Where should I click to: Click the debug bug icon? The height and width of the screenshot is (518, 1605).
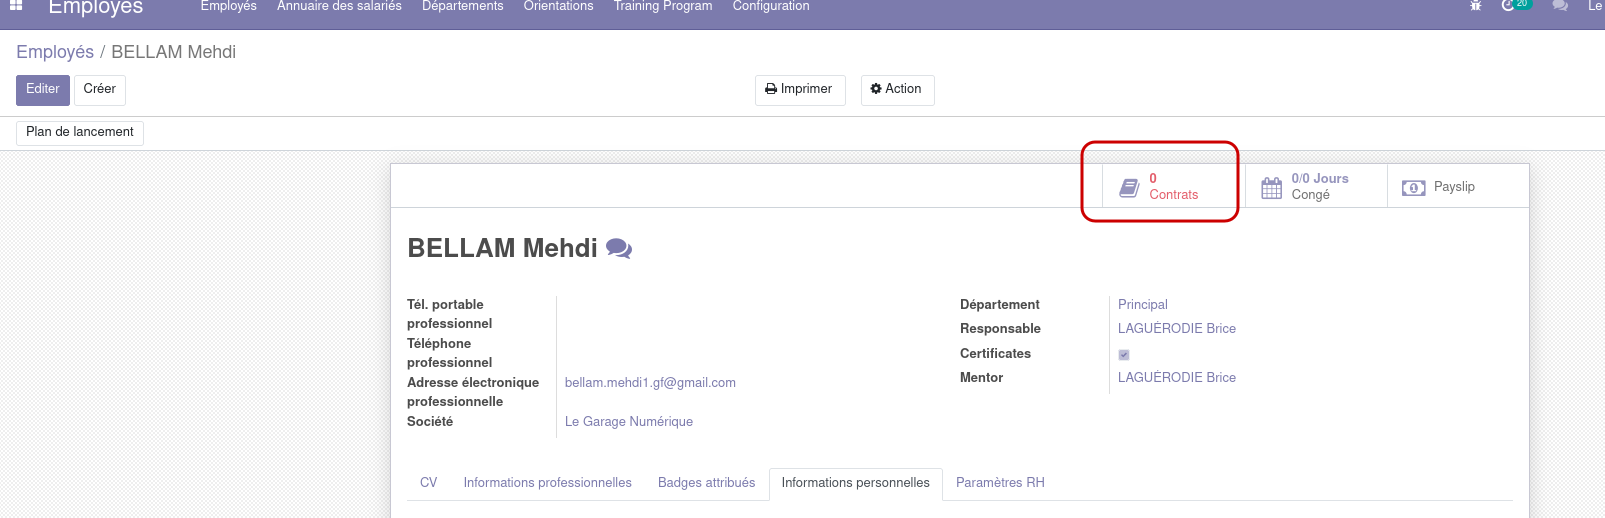[1476, 5]
